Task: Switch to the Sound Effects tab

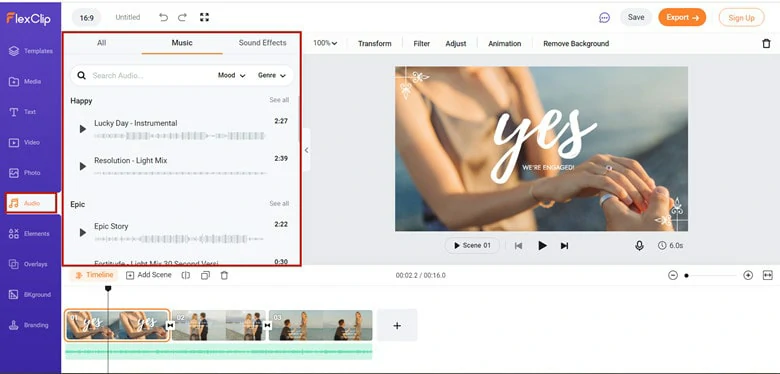Action: (x=263, y=43)
